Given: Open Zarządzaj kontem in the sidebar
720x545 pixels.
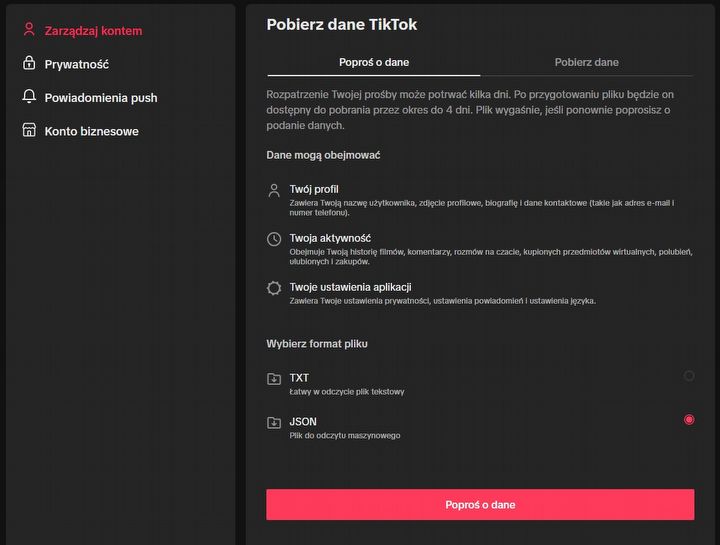Looking at the screenshot, I should tap(93, 30).
